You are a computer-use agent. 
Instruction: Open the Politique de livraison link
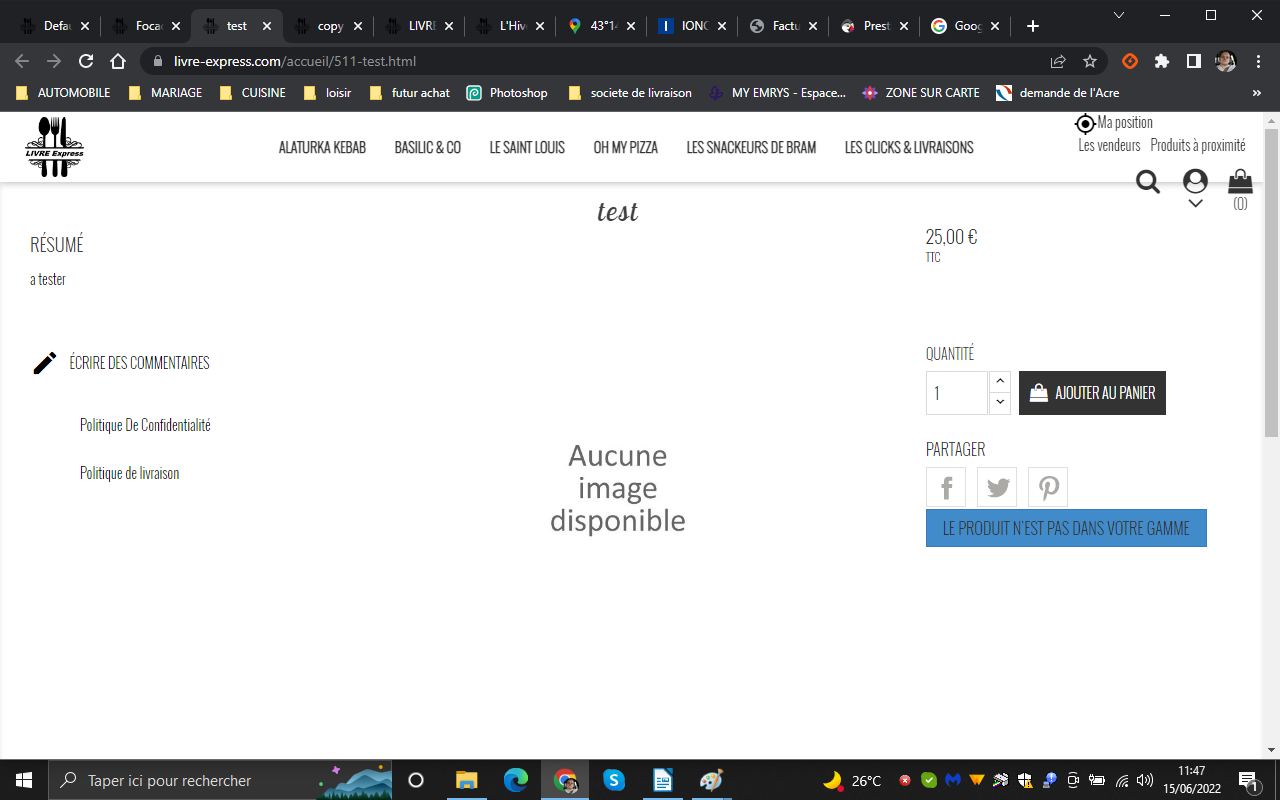click(130, 473)
